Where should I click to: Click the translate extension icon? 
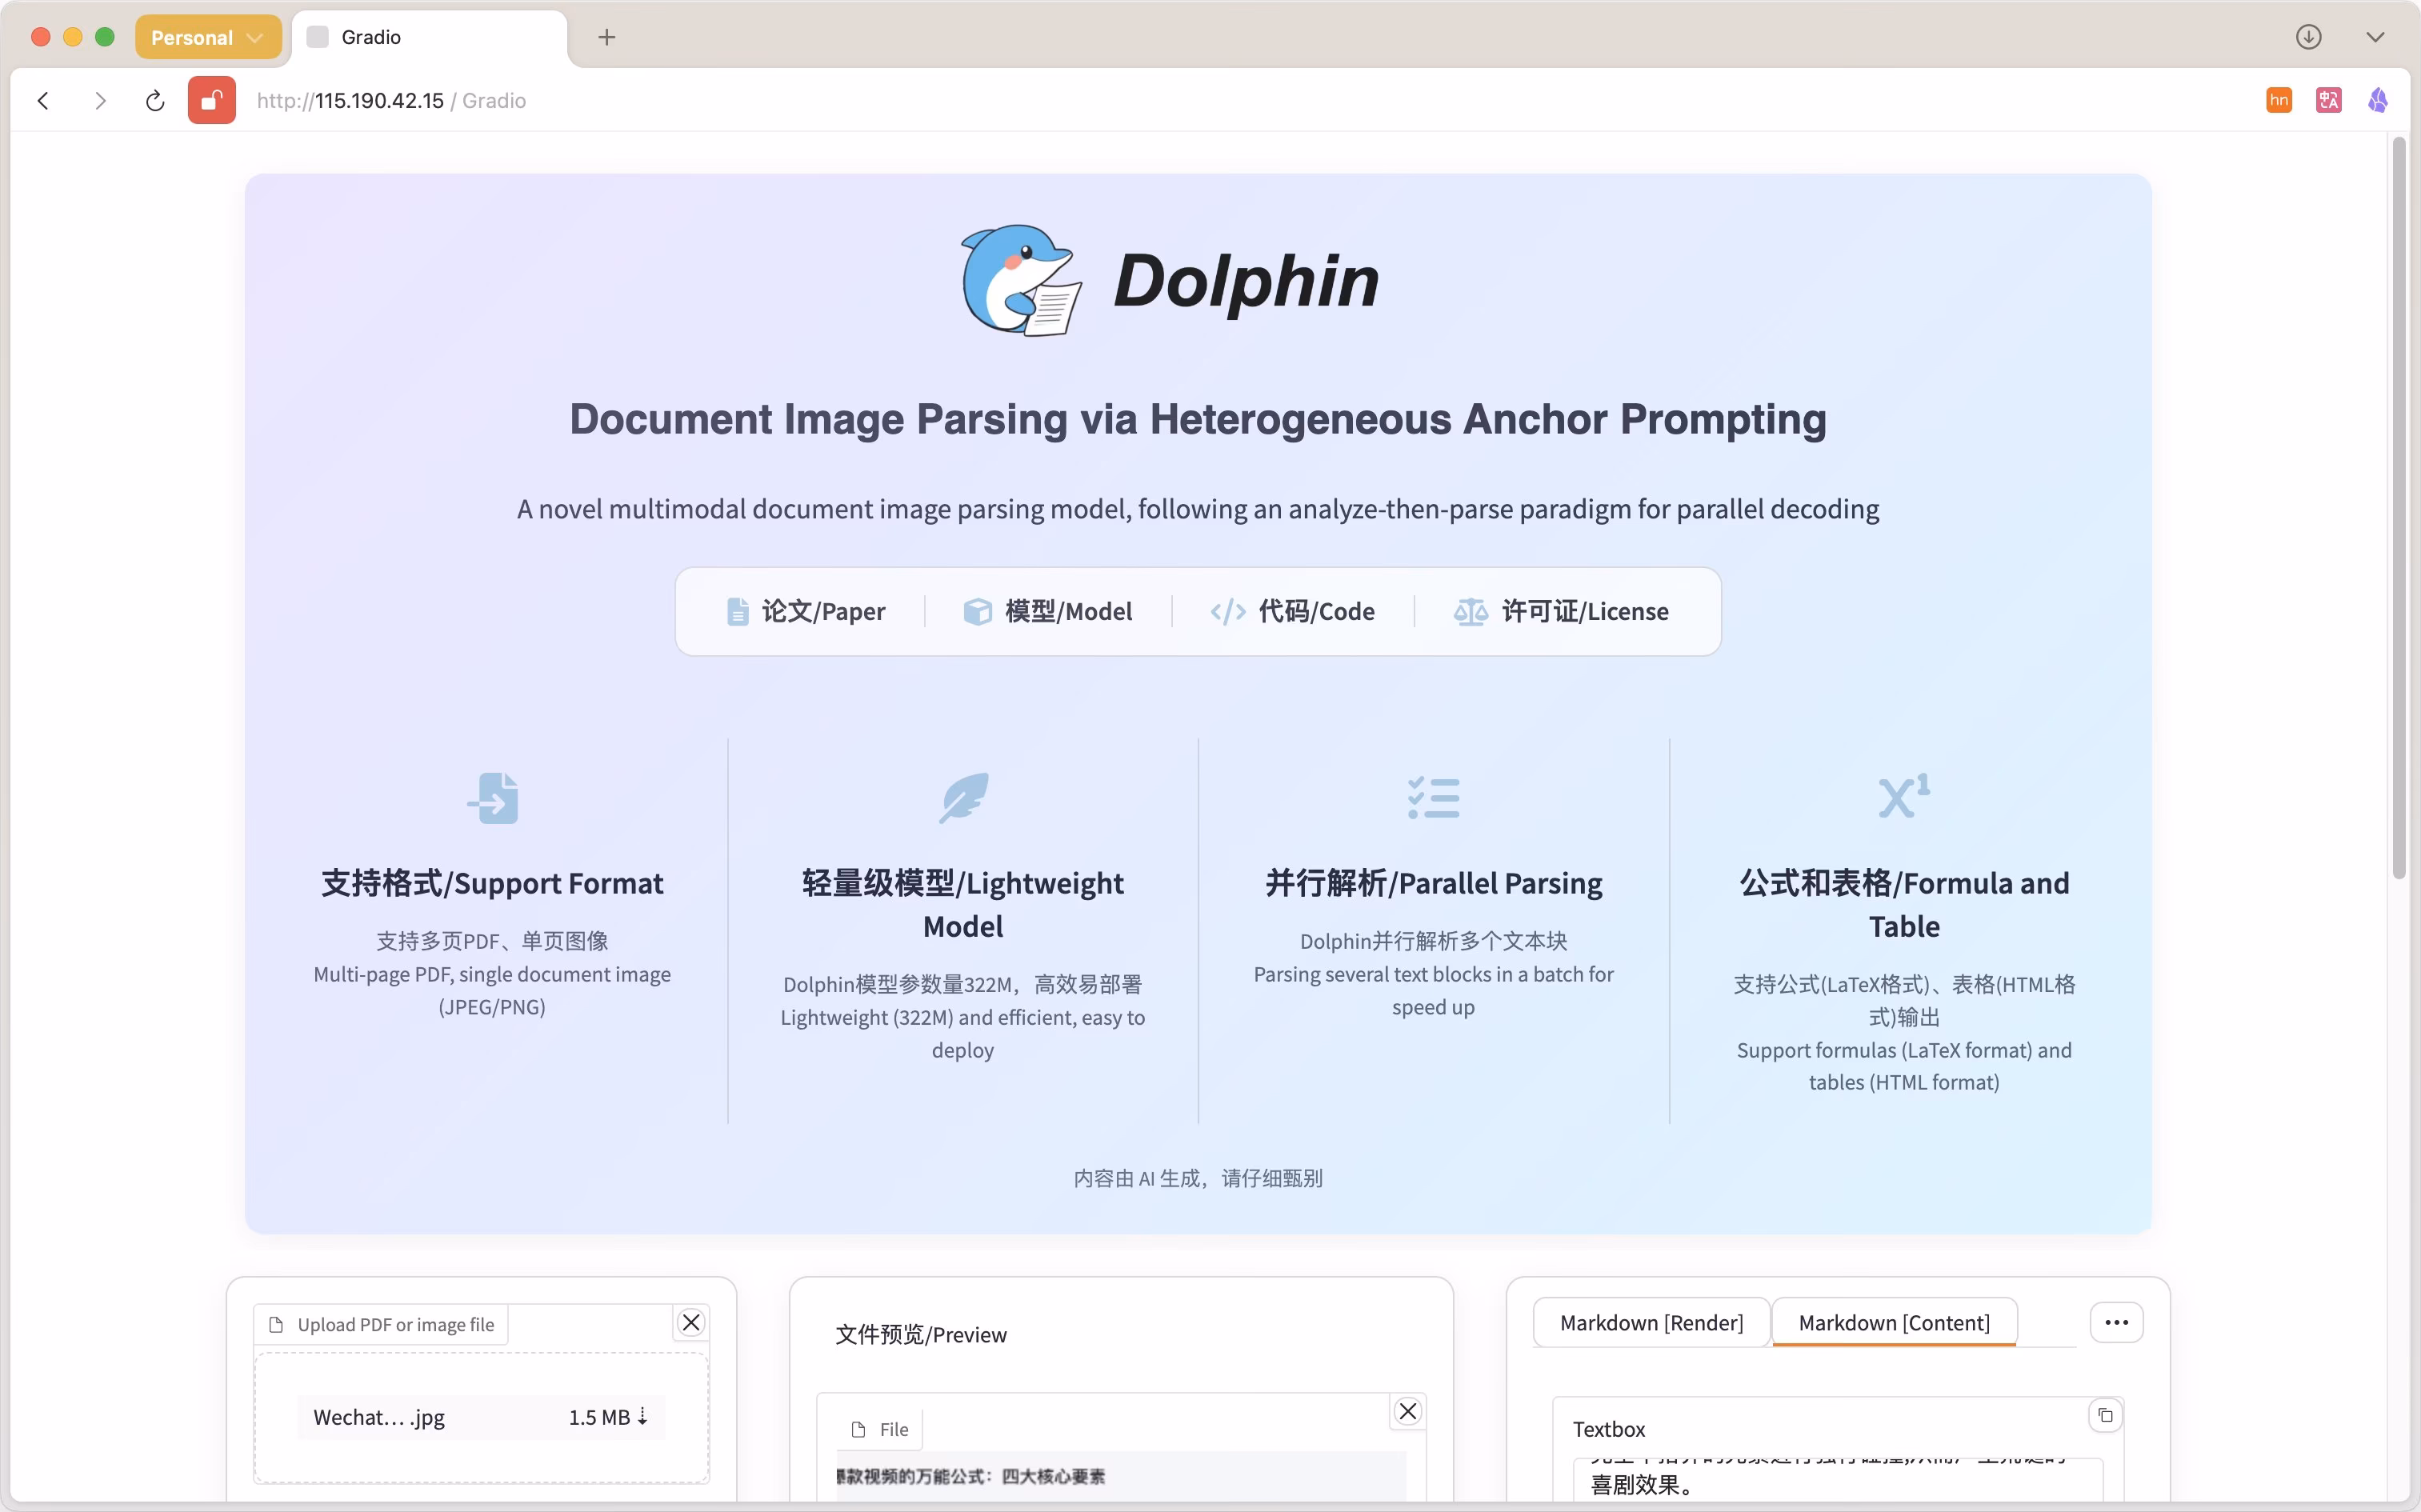(x=2328, y=101)
